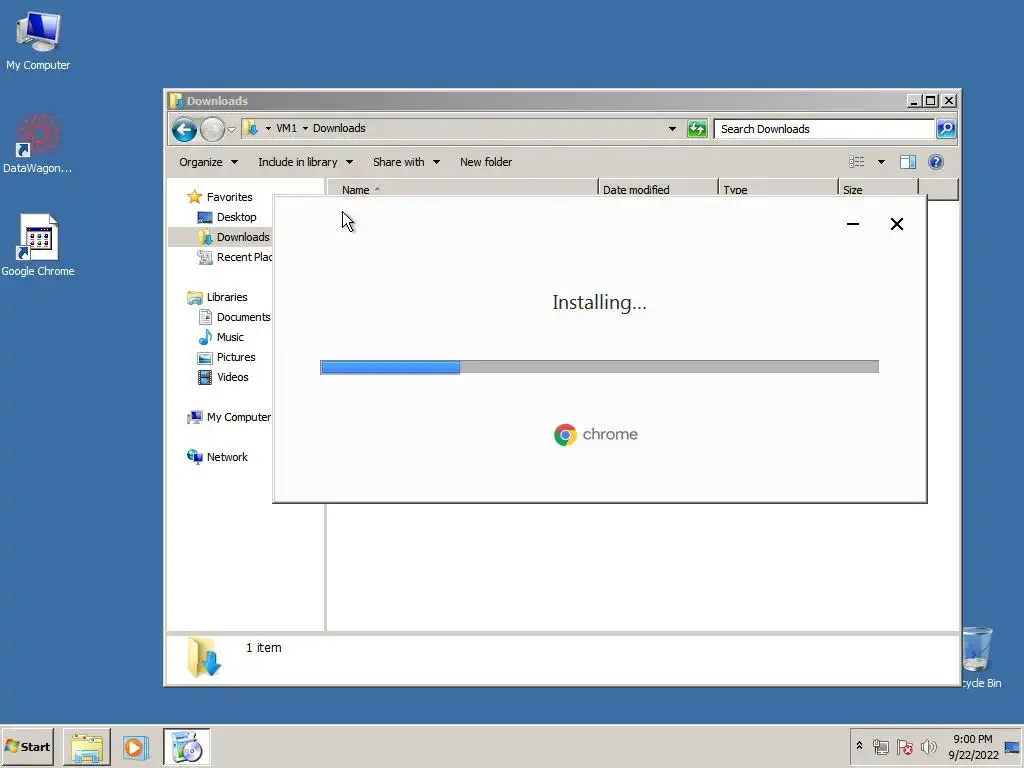Screen dimensions: 1024x768
Task: Click the search magnifier button
Action: coord(946,129)
